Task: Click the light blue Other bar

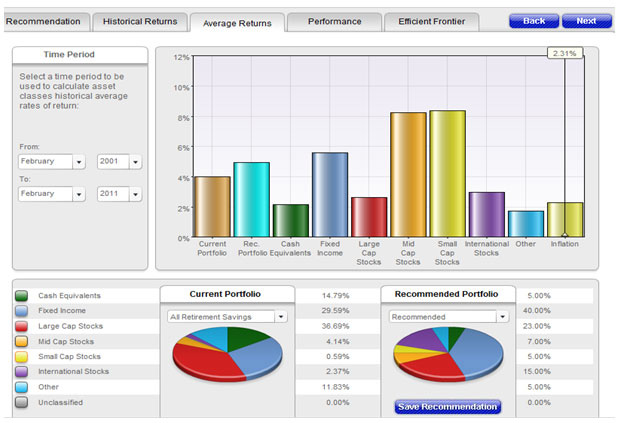Action: (526, 224)
